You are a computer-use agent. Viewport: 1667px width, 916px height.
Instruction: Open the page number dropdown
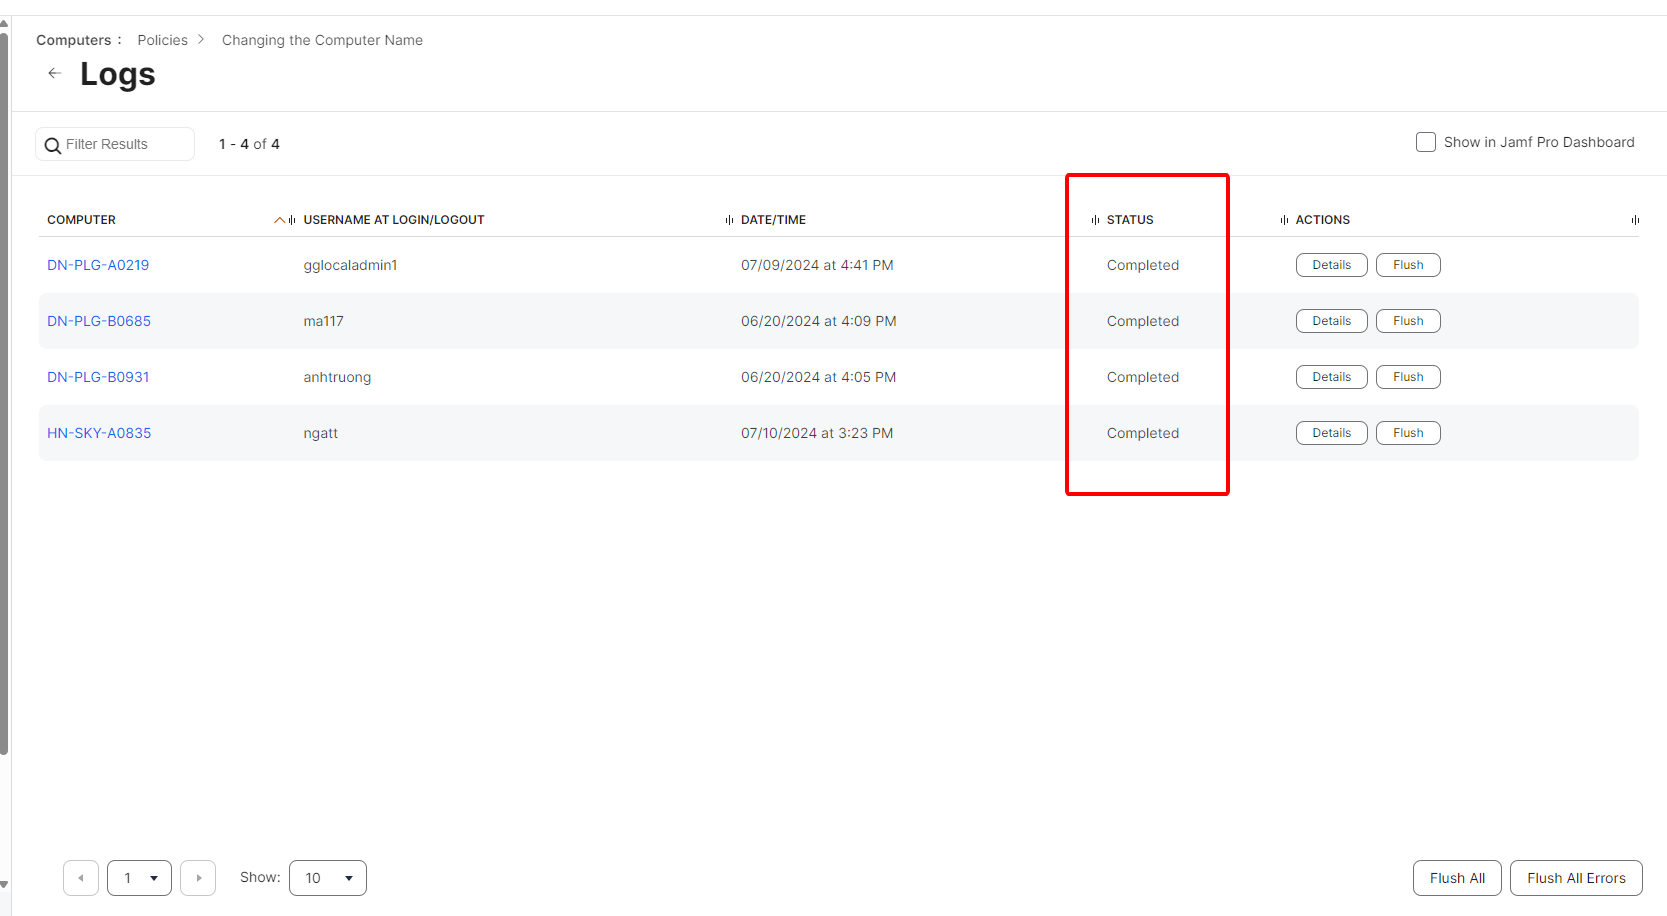click(139, 878)
